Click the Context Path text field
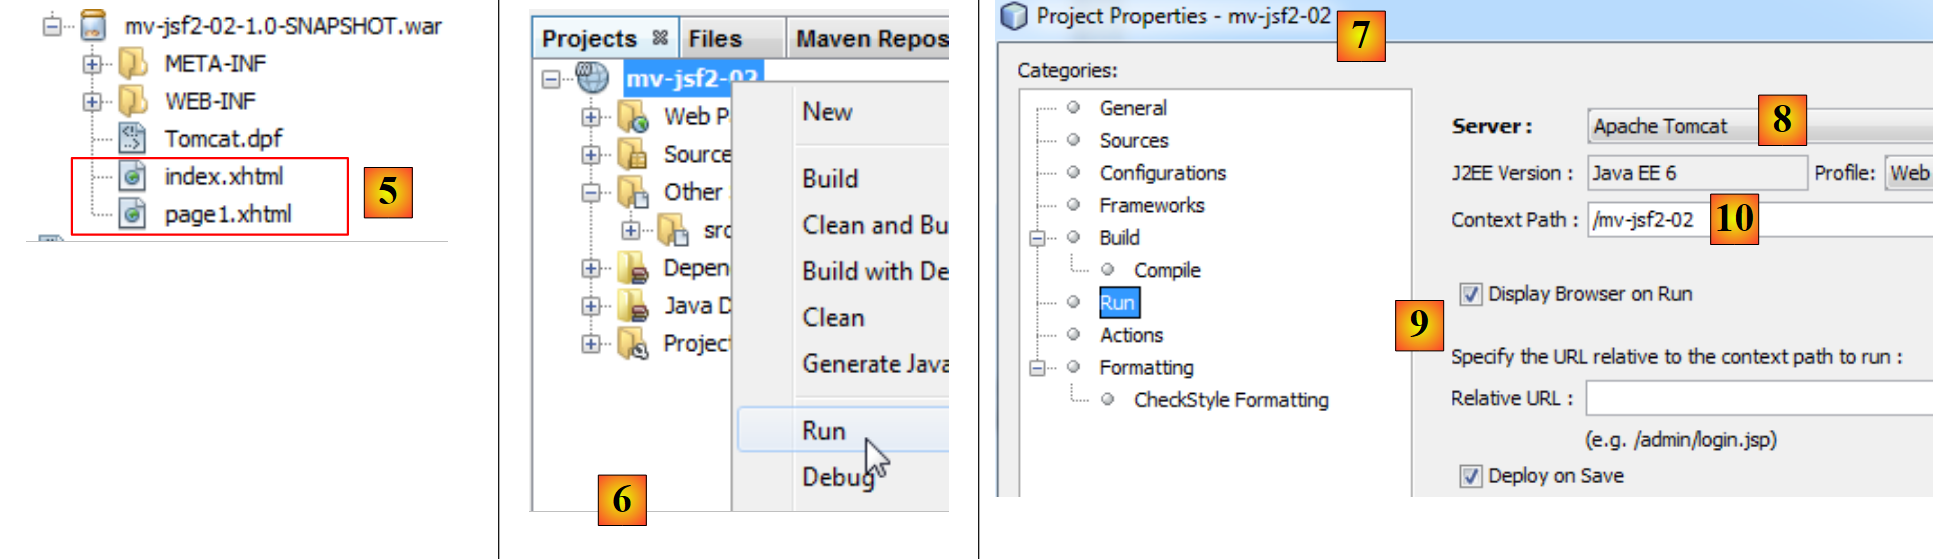This screenshot has height=559, width=1947. click(x=1650, y=220)
